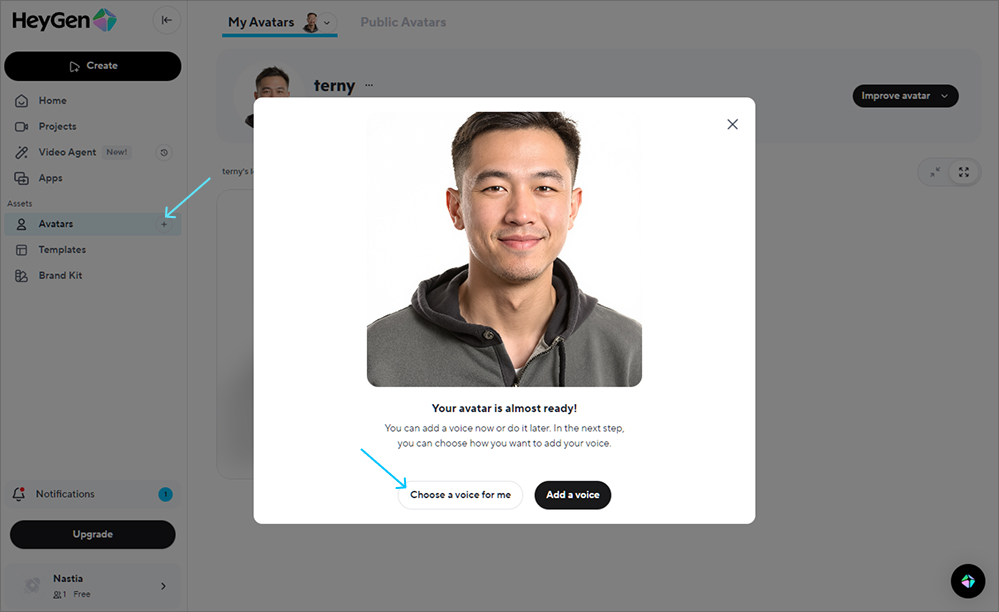
Task: Click the plus icon next to Avatars
Action: (x=164, y=224)
